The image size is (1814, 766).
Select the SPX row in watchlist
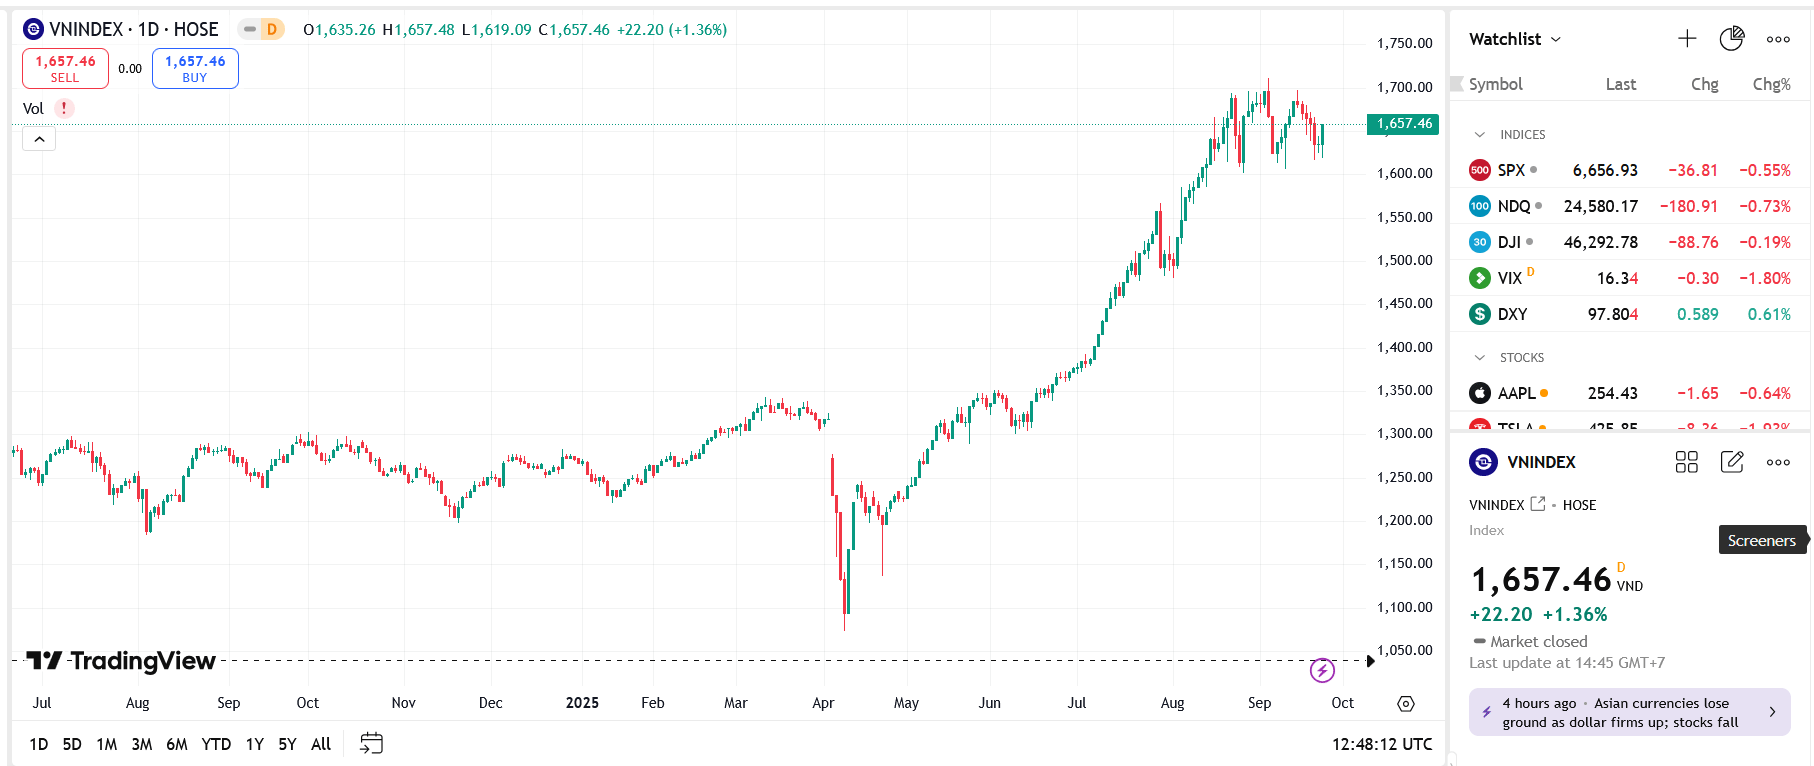(1630, 170)
